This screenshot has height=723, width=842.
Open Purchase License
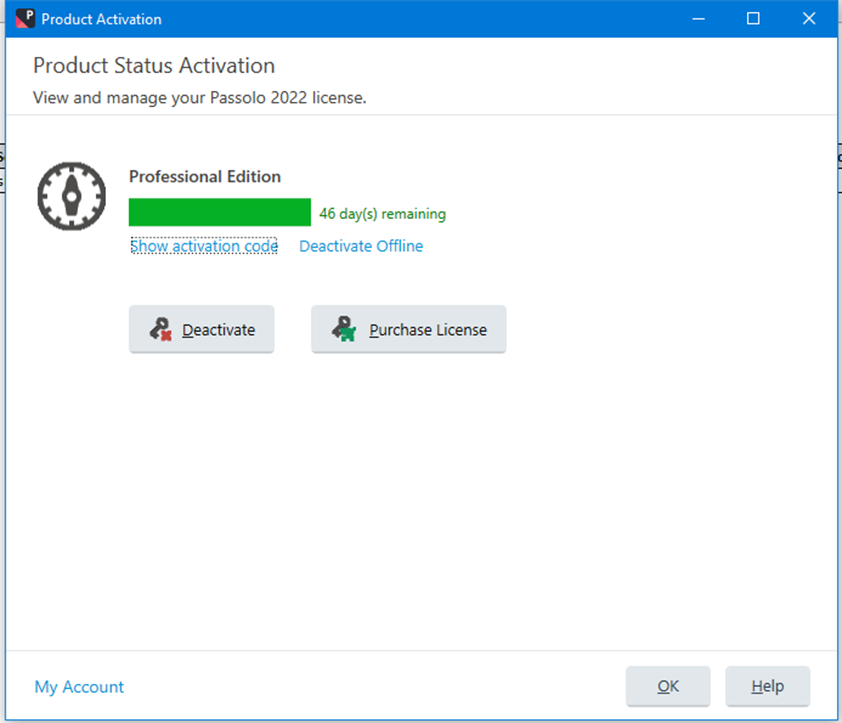409,329
